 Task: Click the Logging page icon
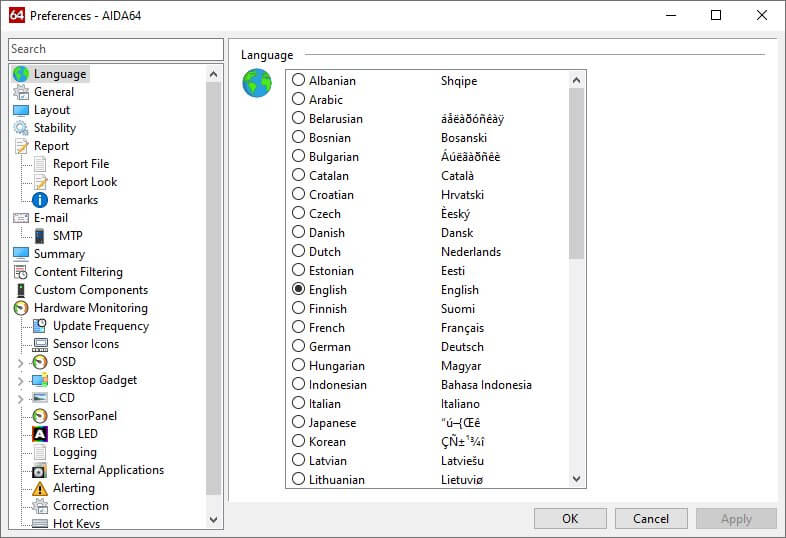coord(40,452)
